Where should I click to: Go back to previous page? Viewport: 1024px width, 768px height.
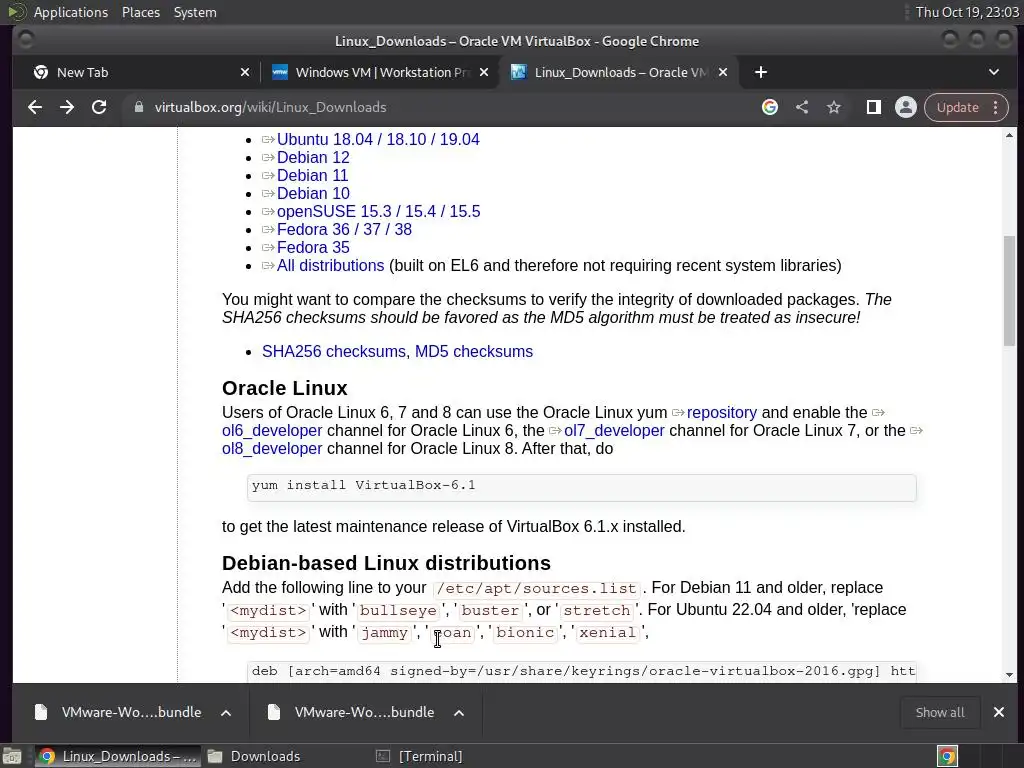[x=35, y=107]
